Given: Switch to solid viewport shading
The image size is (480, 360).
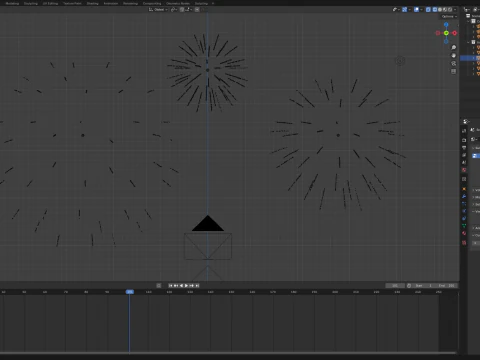Looking at the screenshot, I should [440, 9].
